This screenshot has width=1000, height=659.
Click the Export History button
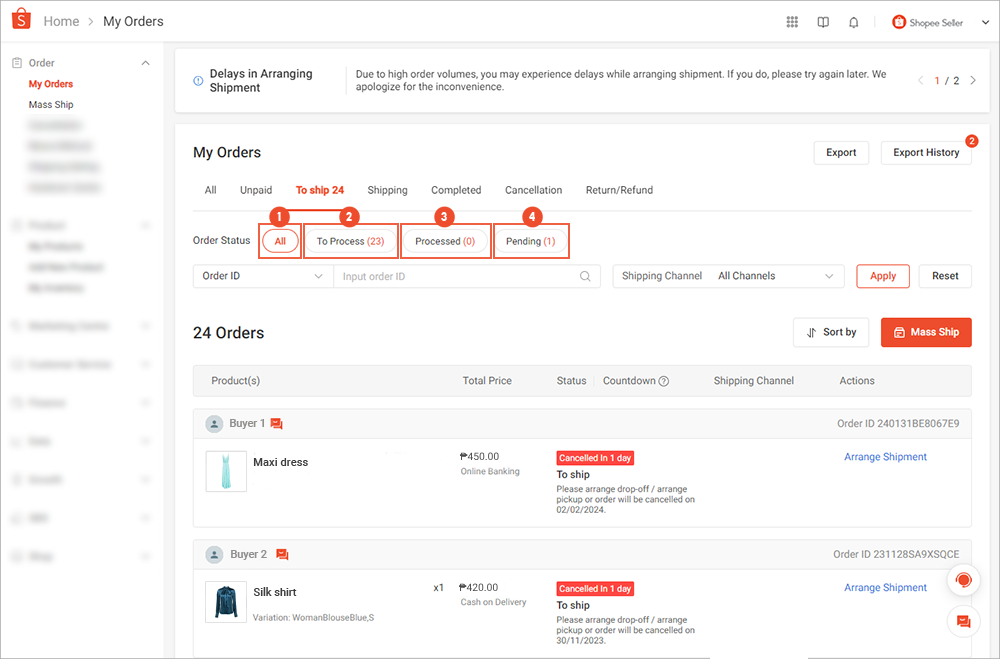926,153
